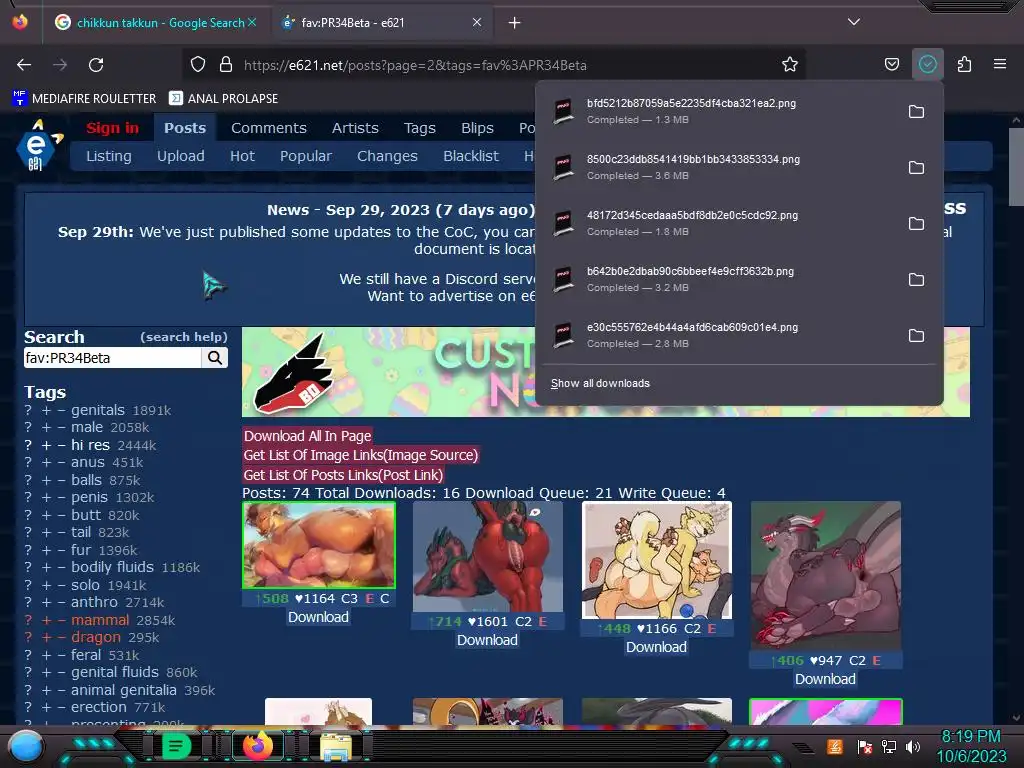Close the chikkun takkun Google Search tab

pos(251,23)
